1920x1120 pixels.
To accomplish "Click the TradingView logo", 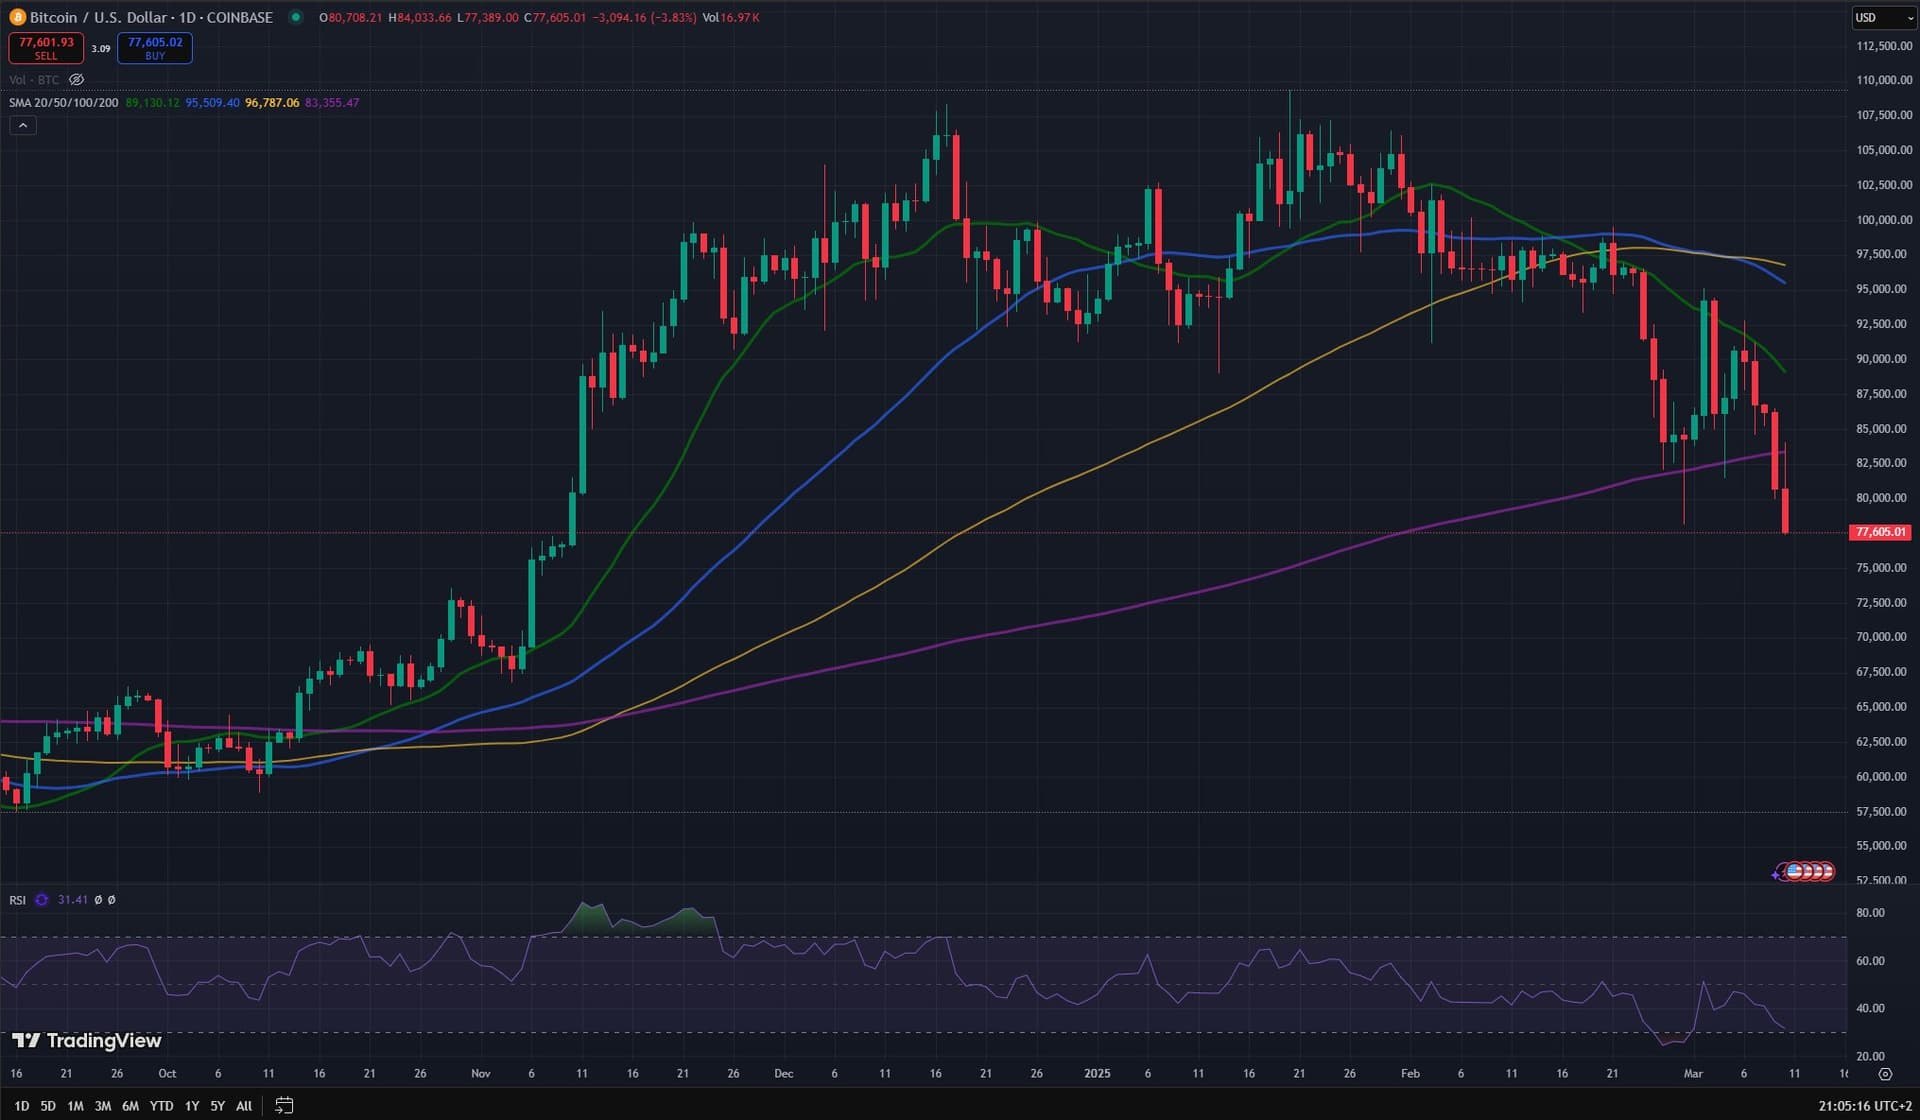I will pyautogui.click(x=86, y=1041).
